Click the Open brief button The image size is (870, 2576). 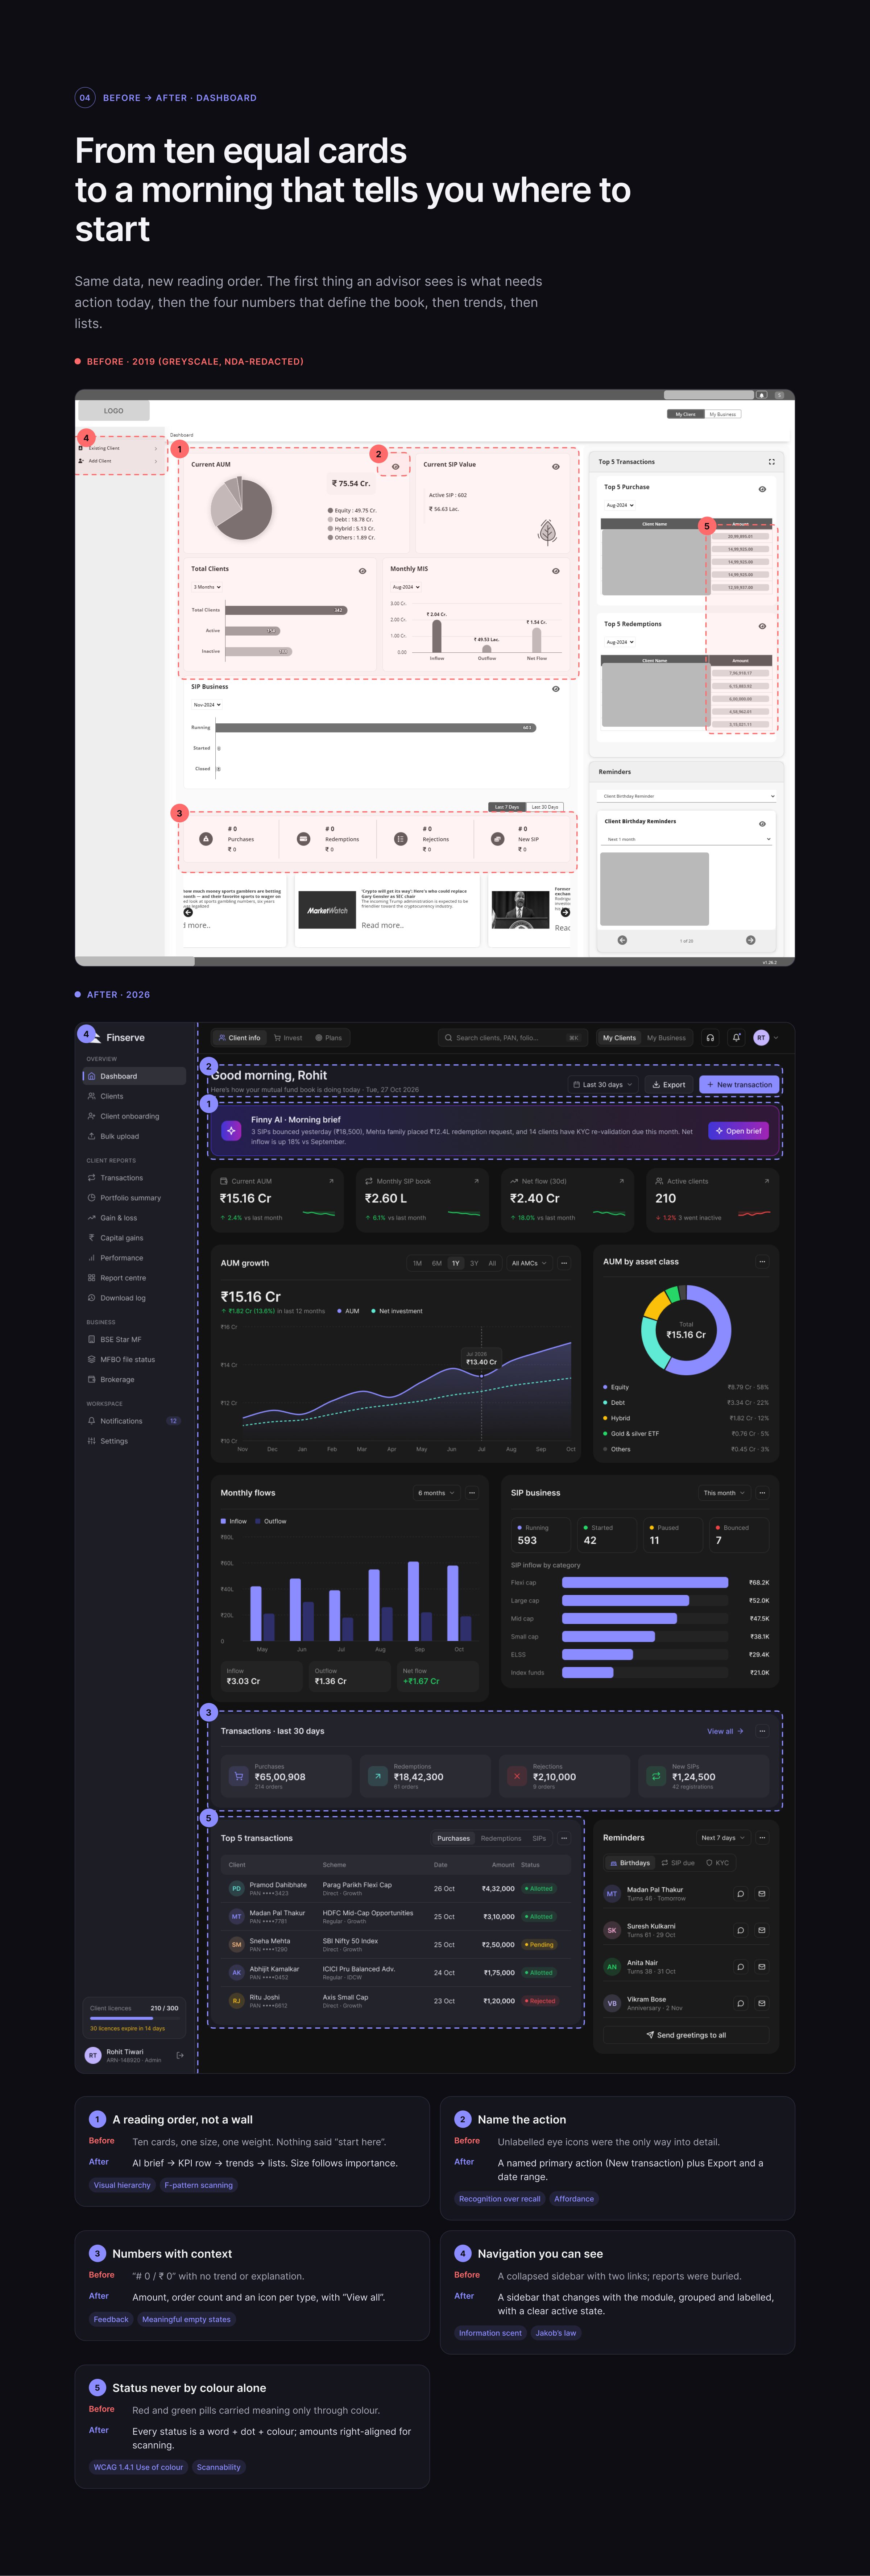[739, 1131]
